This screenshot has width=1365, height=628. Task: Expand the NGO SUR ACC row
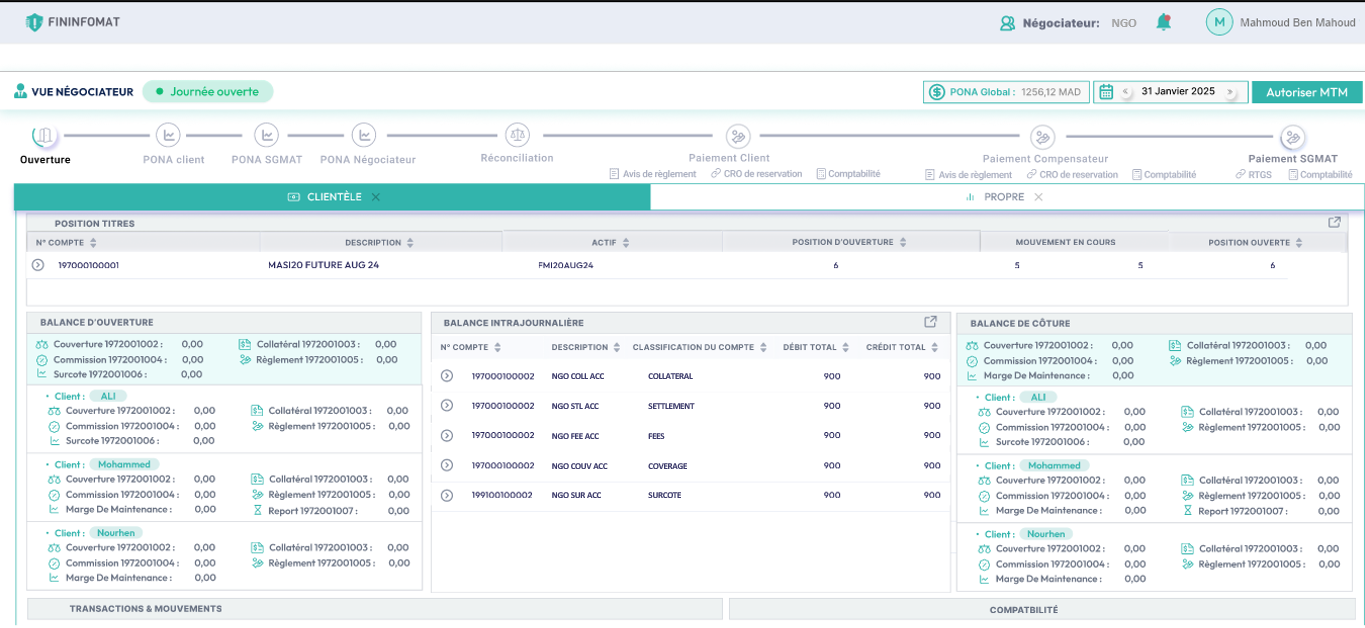point(447,495)
